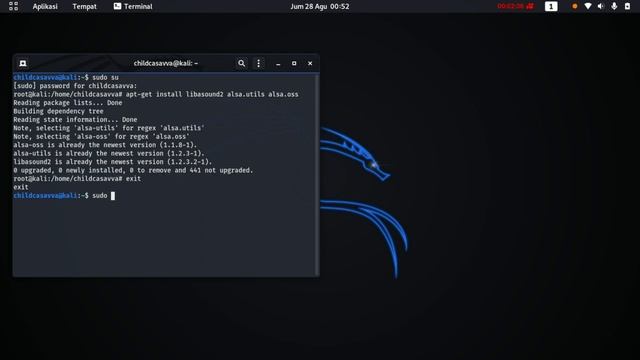Click the '0 upgraded, 0 newly installed' line
Viewport: 640px width, 360px height.
click(x=133, y=170)
